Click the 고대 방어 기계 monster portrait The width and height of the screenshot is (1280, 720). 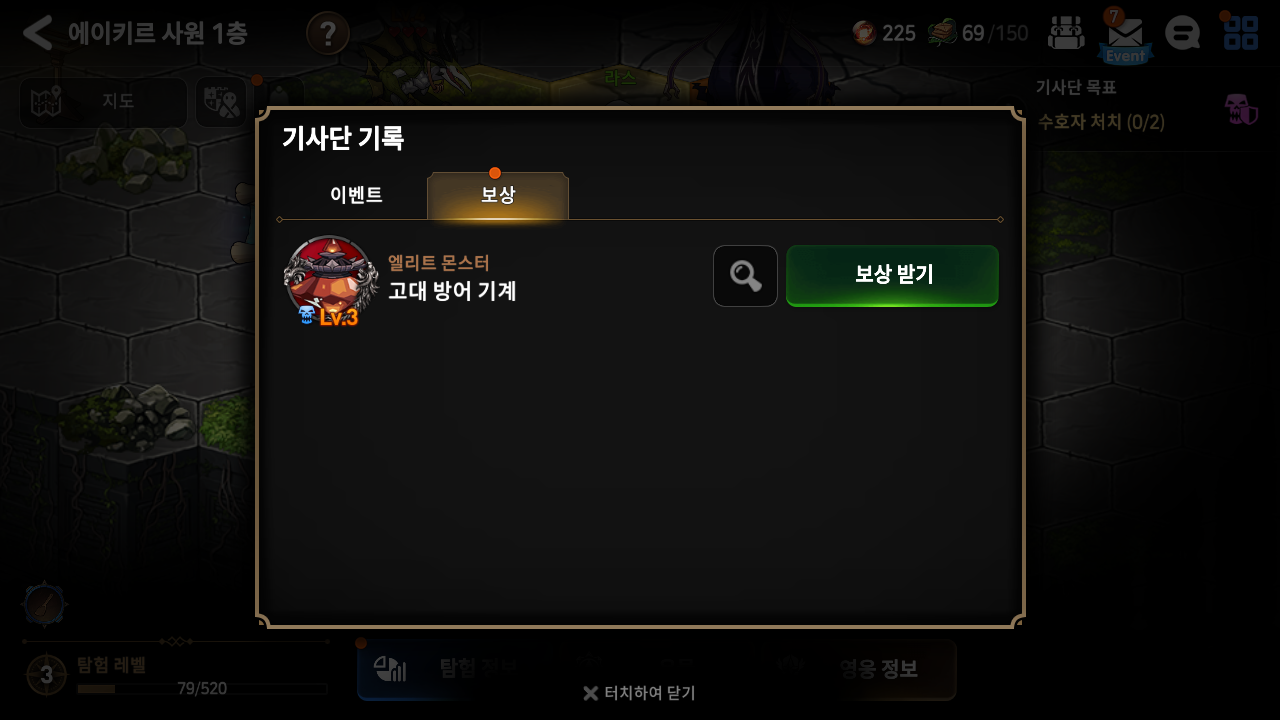[x=330, y=278]
